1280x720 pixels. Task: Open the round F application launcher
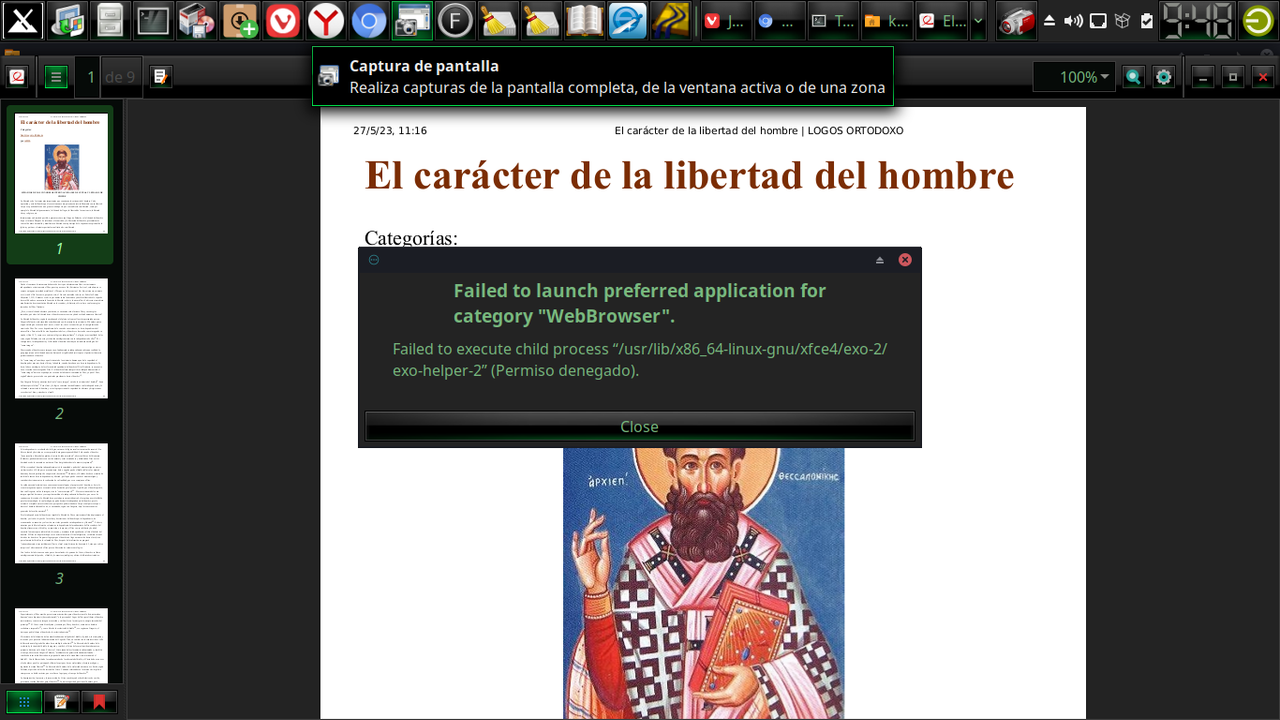(455, 20)
